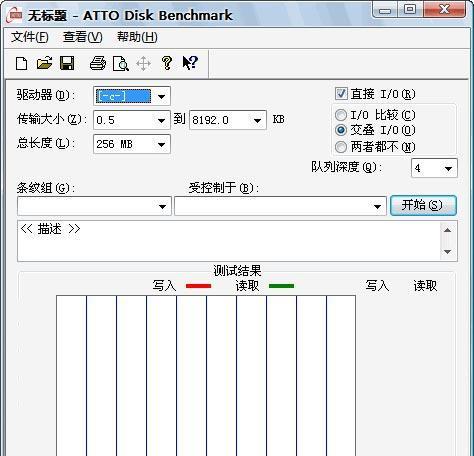Click the Save floppy disk icon
This screenshot has height=456, width=474.
[67, 63]
